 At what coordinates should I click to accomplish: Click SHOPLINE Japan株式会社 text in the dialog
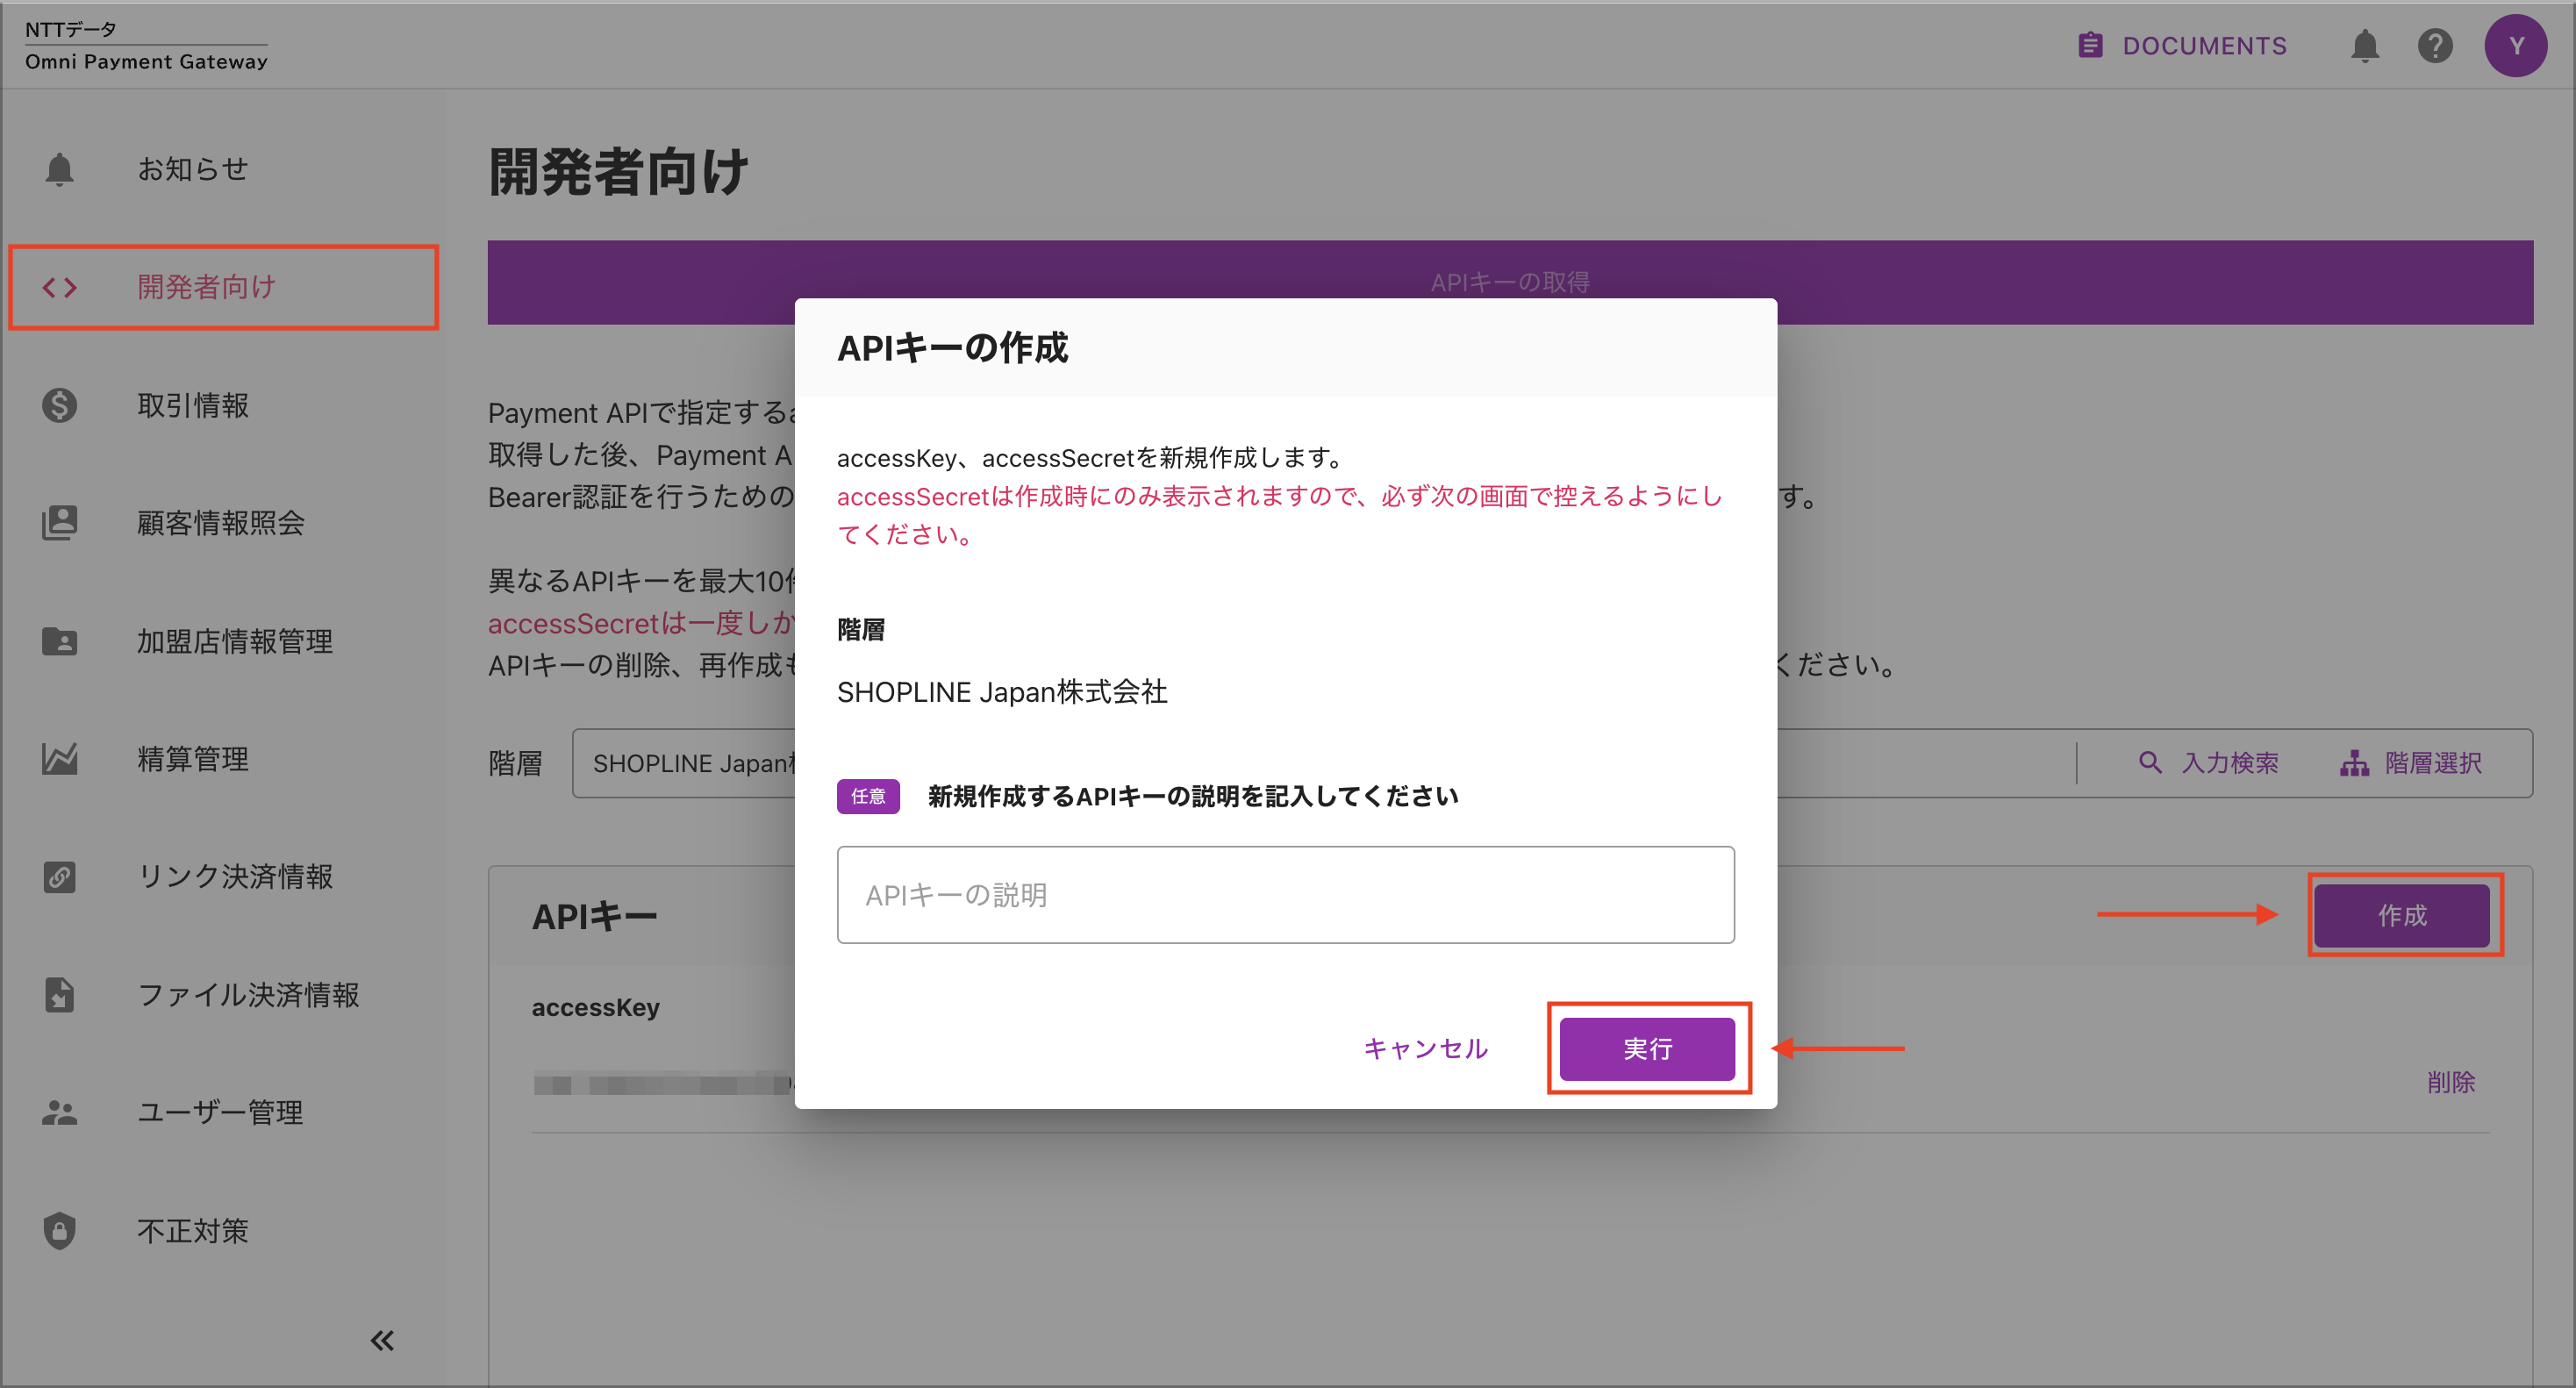[x=1002, y=692]
